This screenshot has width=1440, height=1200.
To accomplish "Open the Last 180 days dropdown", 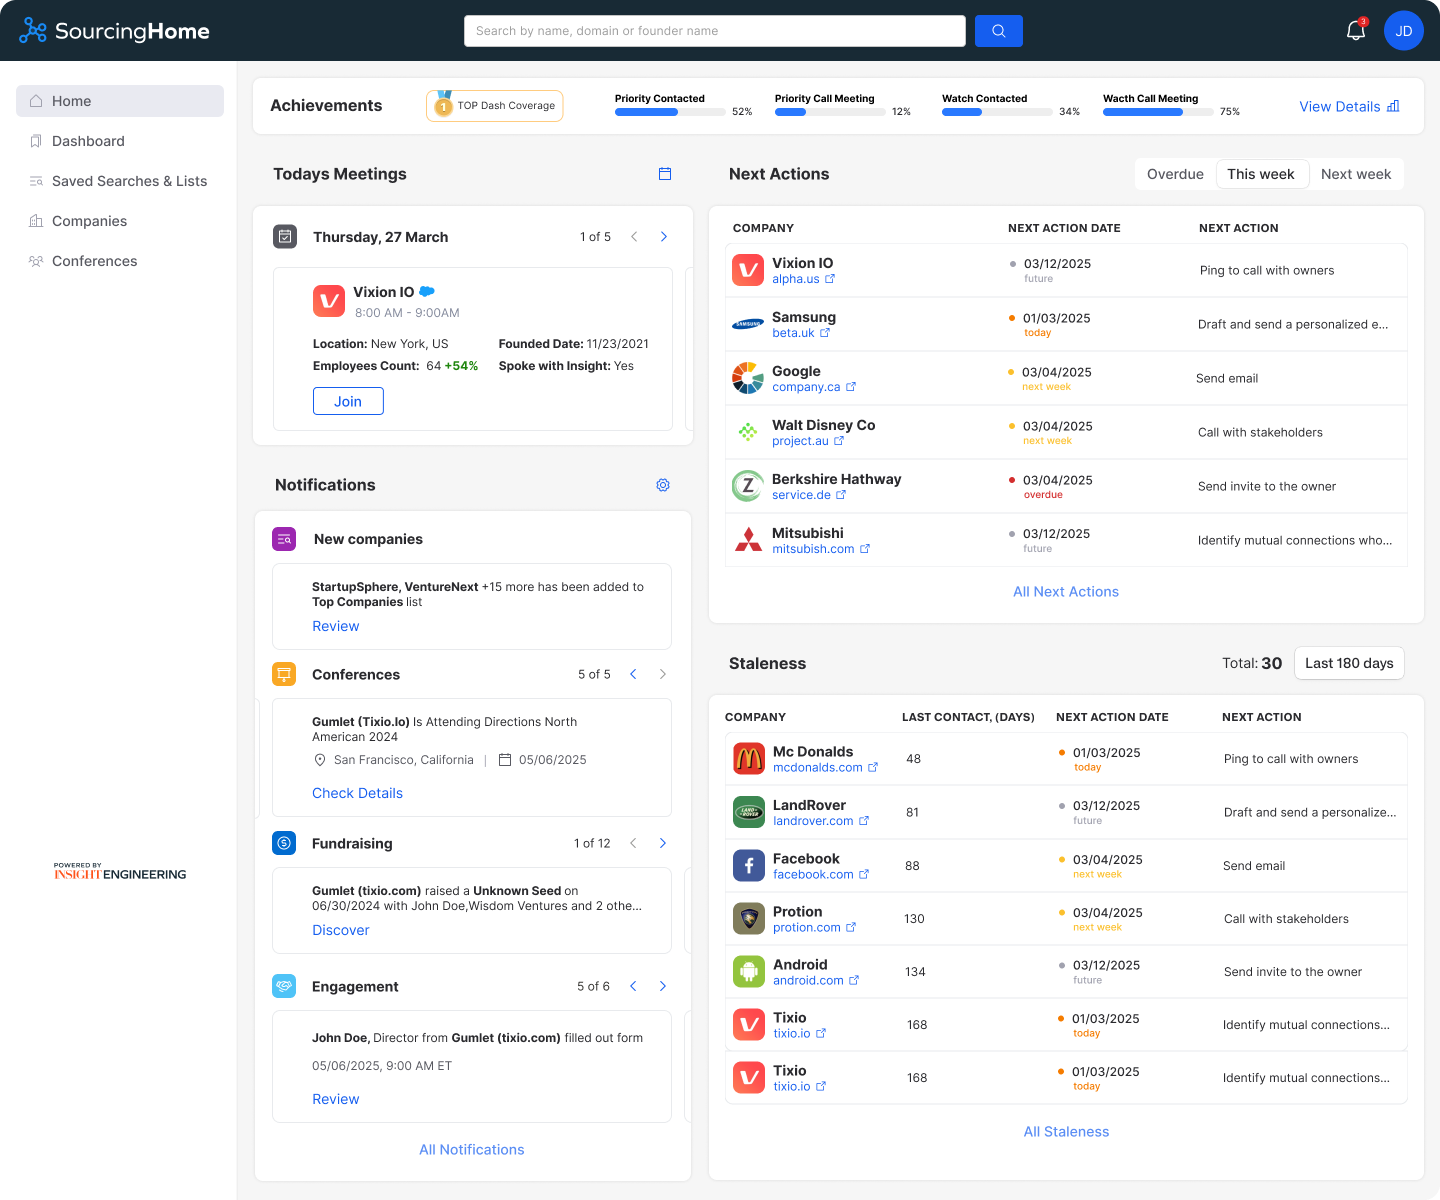I will pyautogui.click(x=1349, y=663).
